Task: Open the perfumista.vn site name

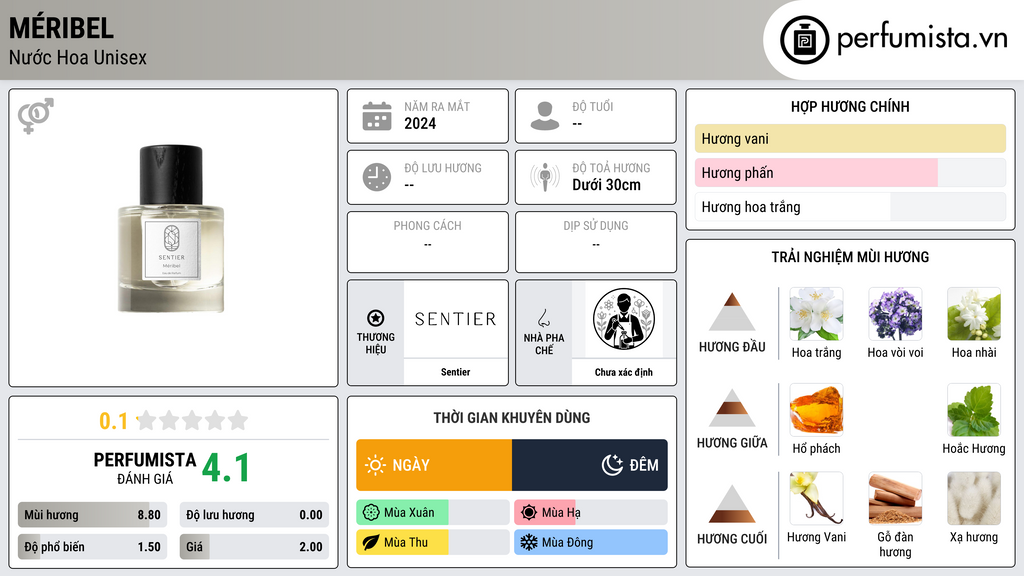Action: [922, 38]
